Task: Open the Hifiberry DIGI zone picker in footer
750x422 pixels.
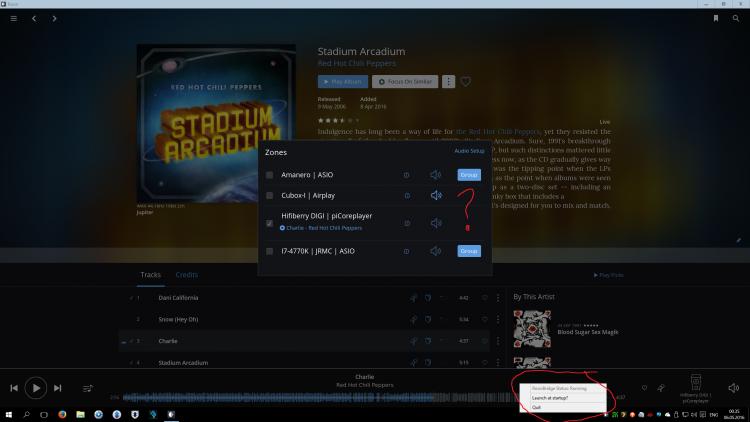Action: pos(696,389)
